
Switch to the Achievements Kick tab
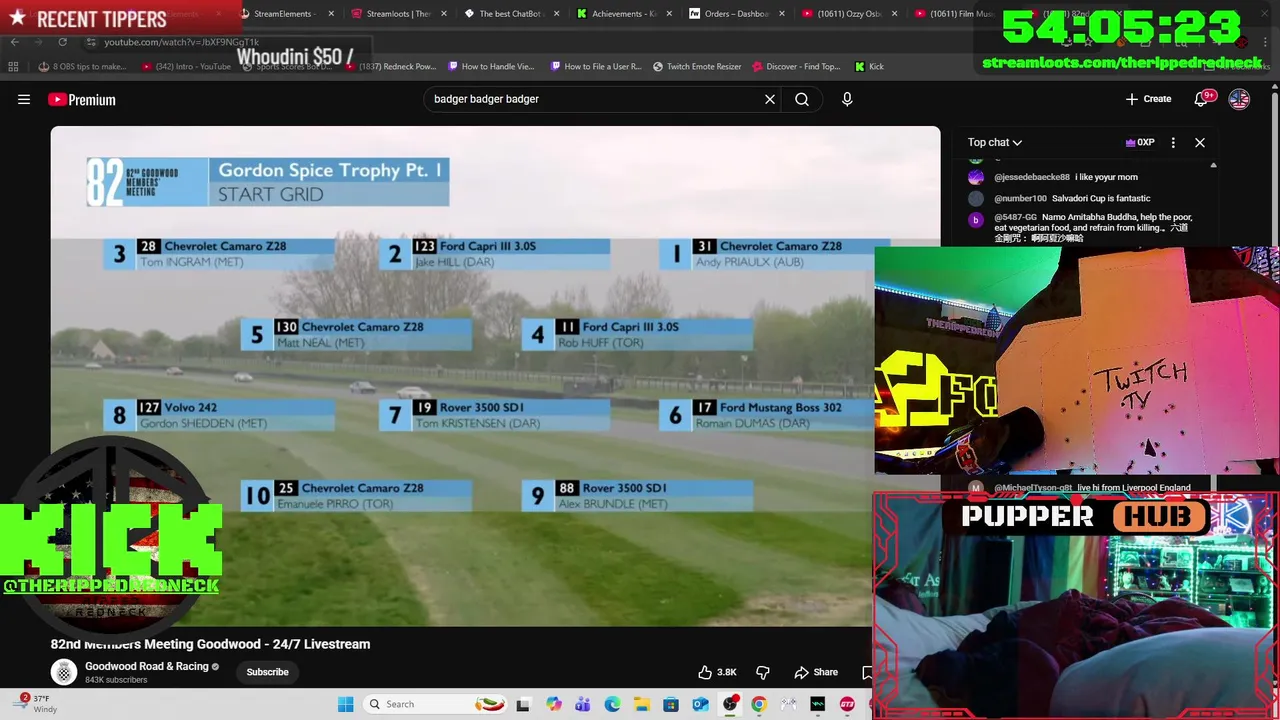pyautogui.click(x=624, y=14)
